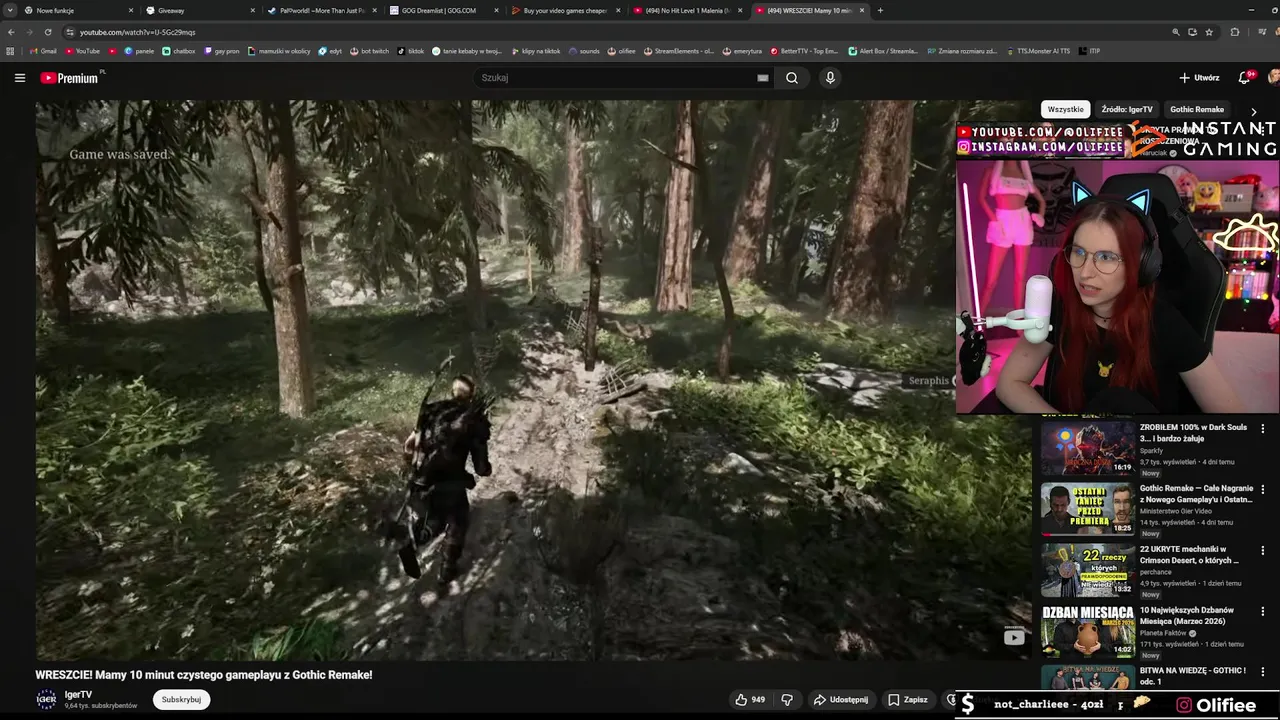
Task: Click the YouTube watermark icon on video
Action: coord(1014,637)
